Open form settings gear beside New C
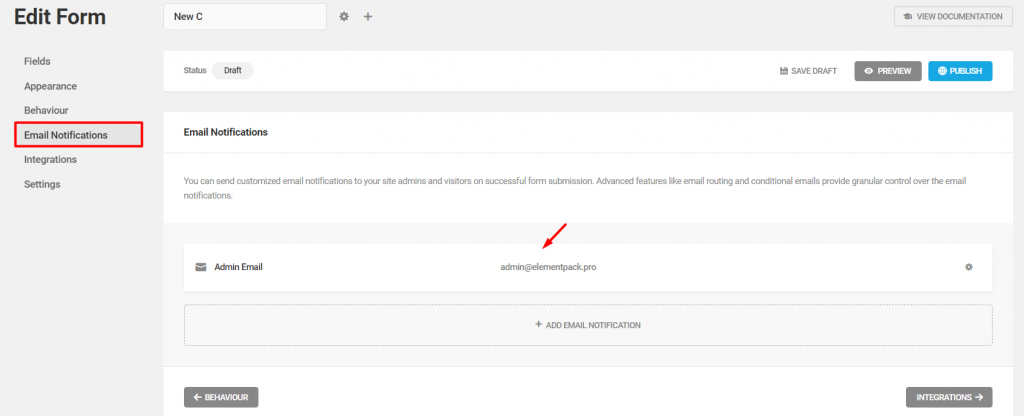1024x416 pixels. [x=344, y=16]
